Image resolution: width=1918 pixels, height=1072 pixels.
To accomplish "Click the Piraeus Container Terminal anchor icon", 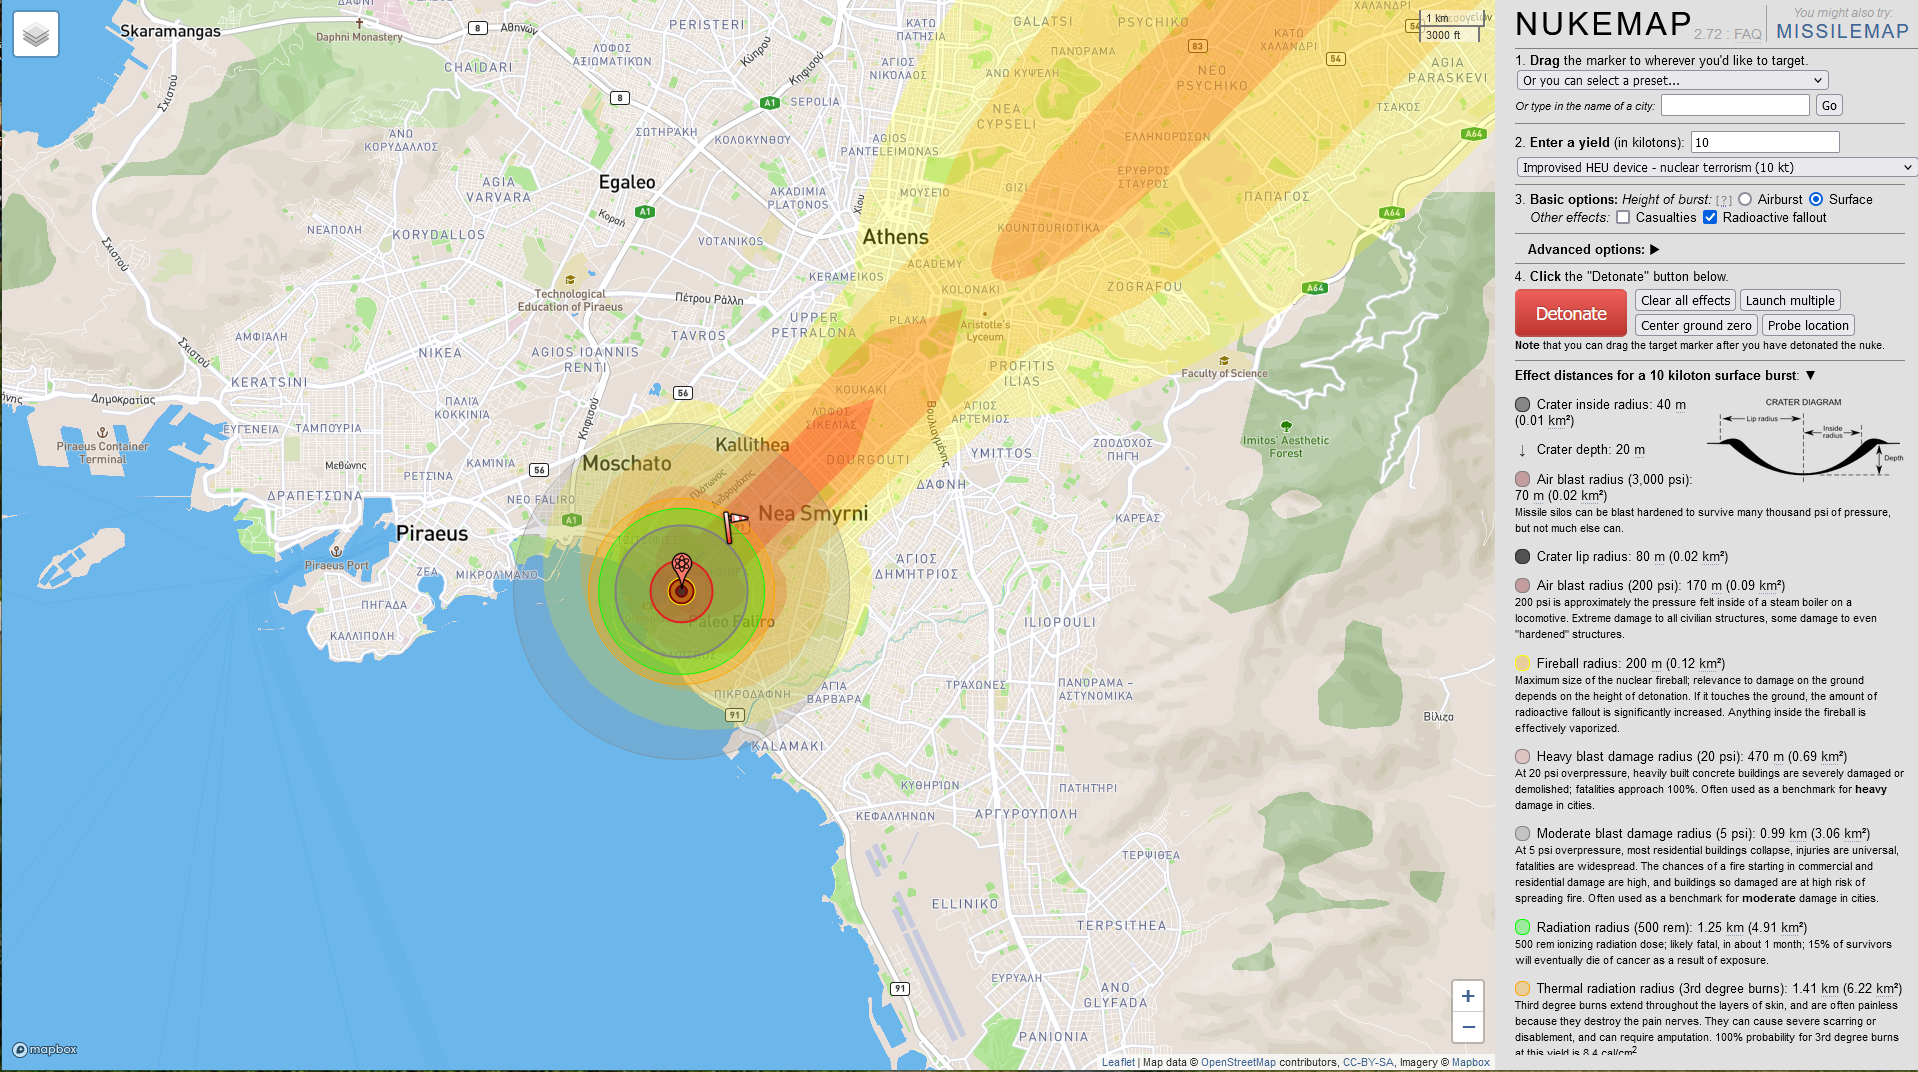I will click(102, 433).
